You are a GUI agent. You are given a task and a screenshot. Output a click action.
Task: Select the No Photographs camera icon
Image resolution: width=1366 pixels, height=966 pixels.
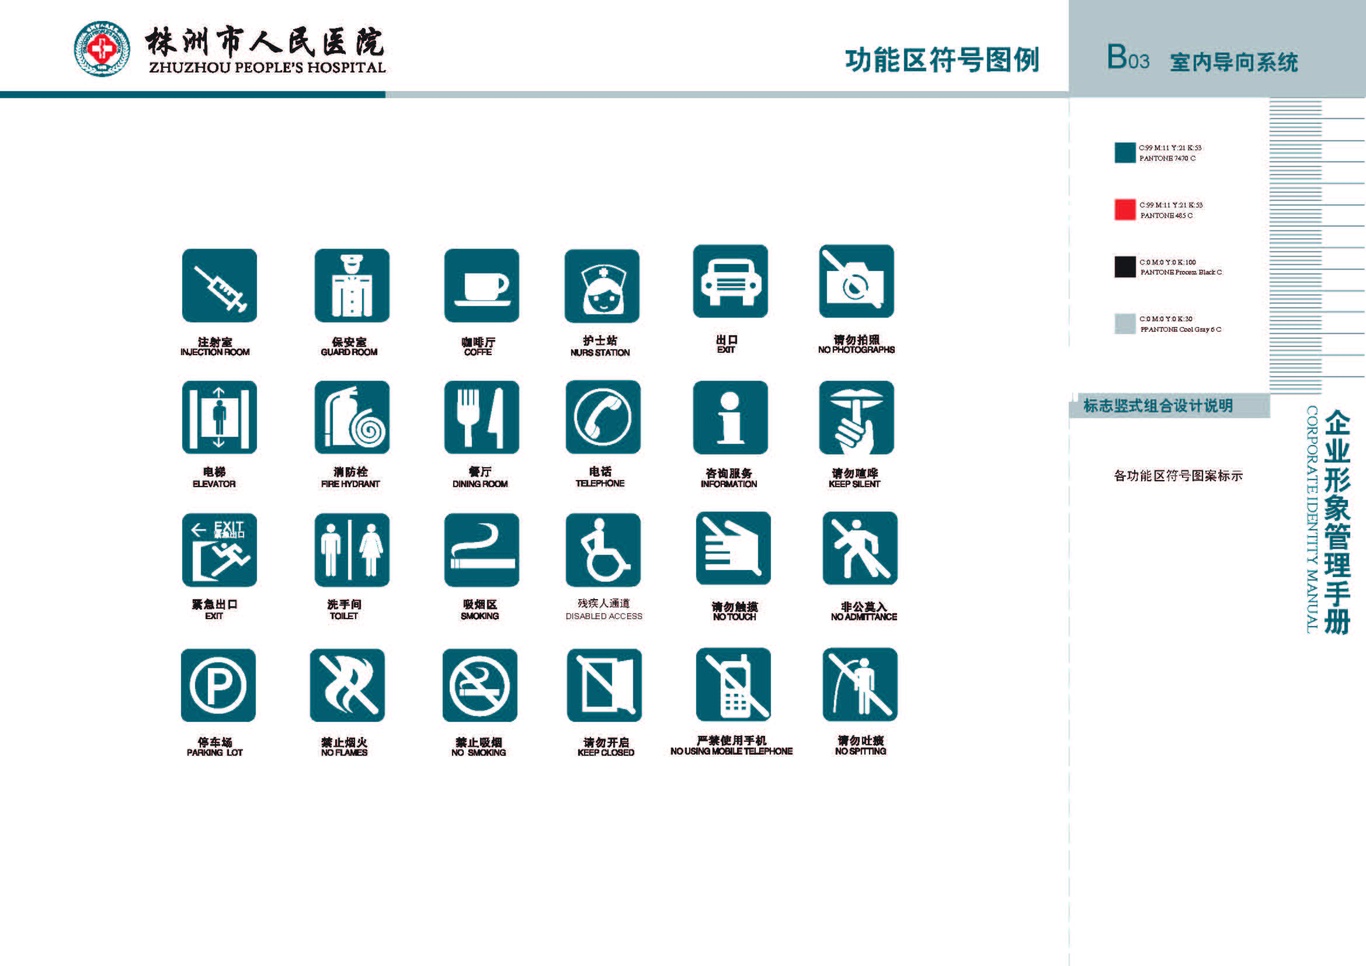click(856, 281)
